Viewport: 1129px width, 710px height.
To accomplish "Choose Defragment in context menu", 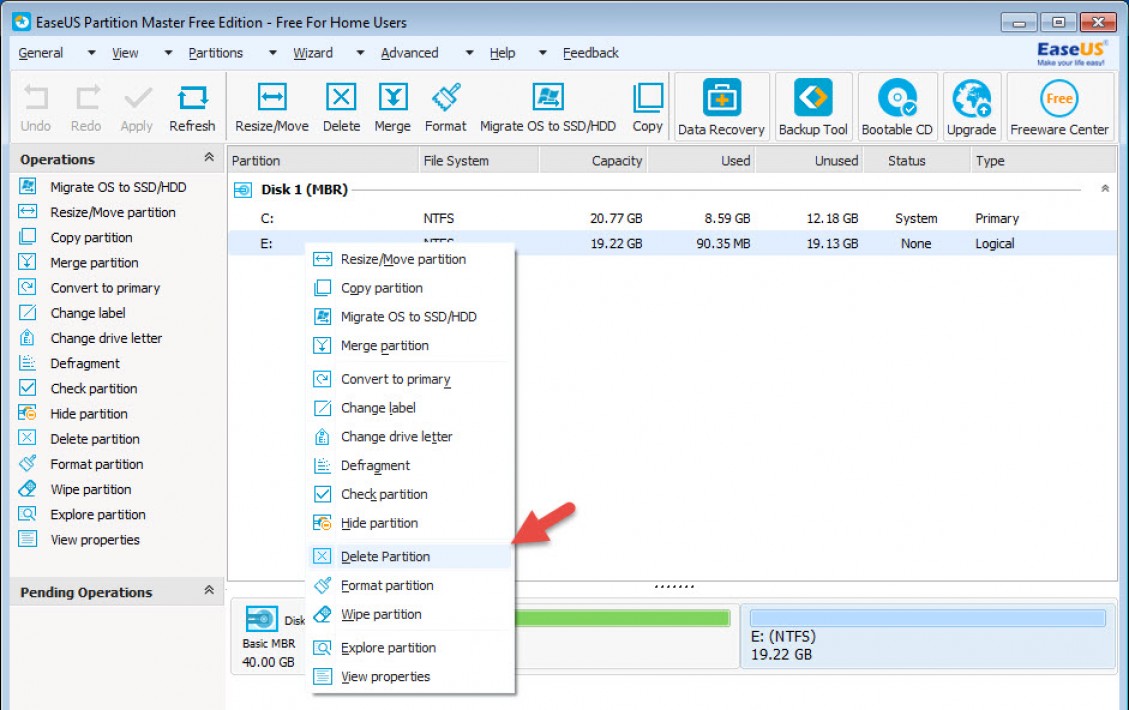I will [x=410, y=465].
